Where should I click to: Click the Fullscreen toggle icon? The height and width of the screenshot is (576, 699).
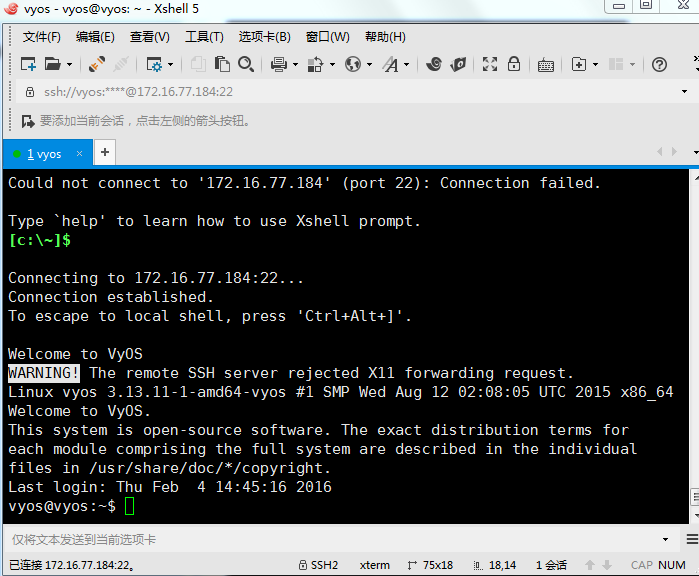pos(490,64)
